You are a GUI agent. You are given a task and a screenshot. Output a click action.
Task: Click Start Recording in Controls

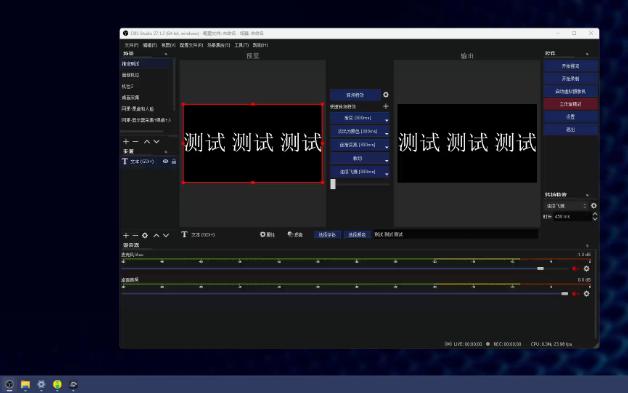point(571,79)
